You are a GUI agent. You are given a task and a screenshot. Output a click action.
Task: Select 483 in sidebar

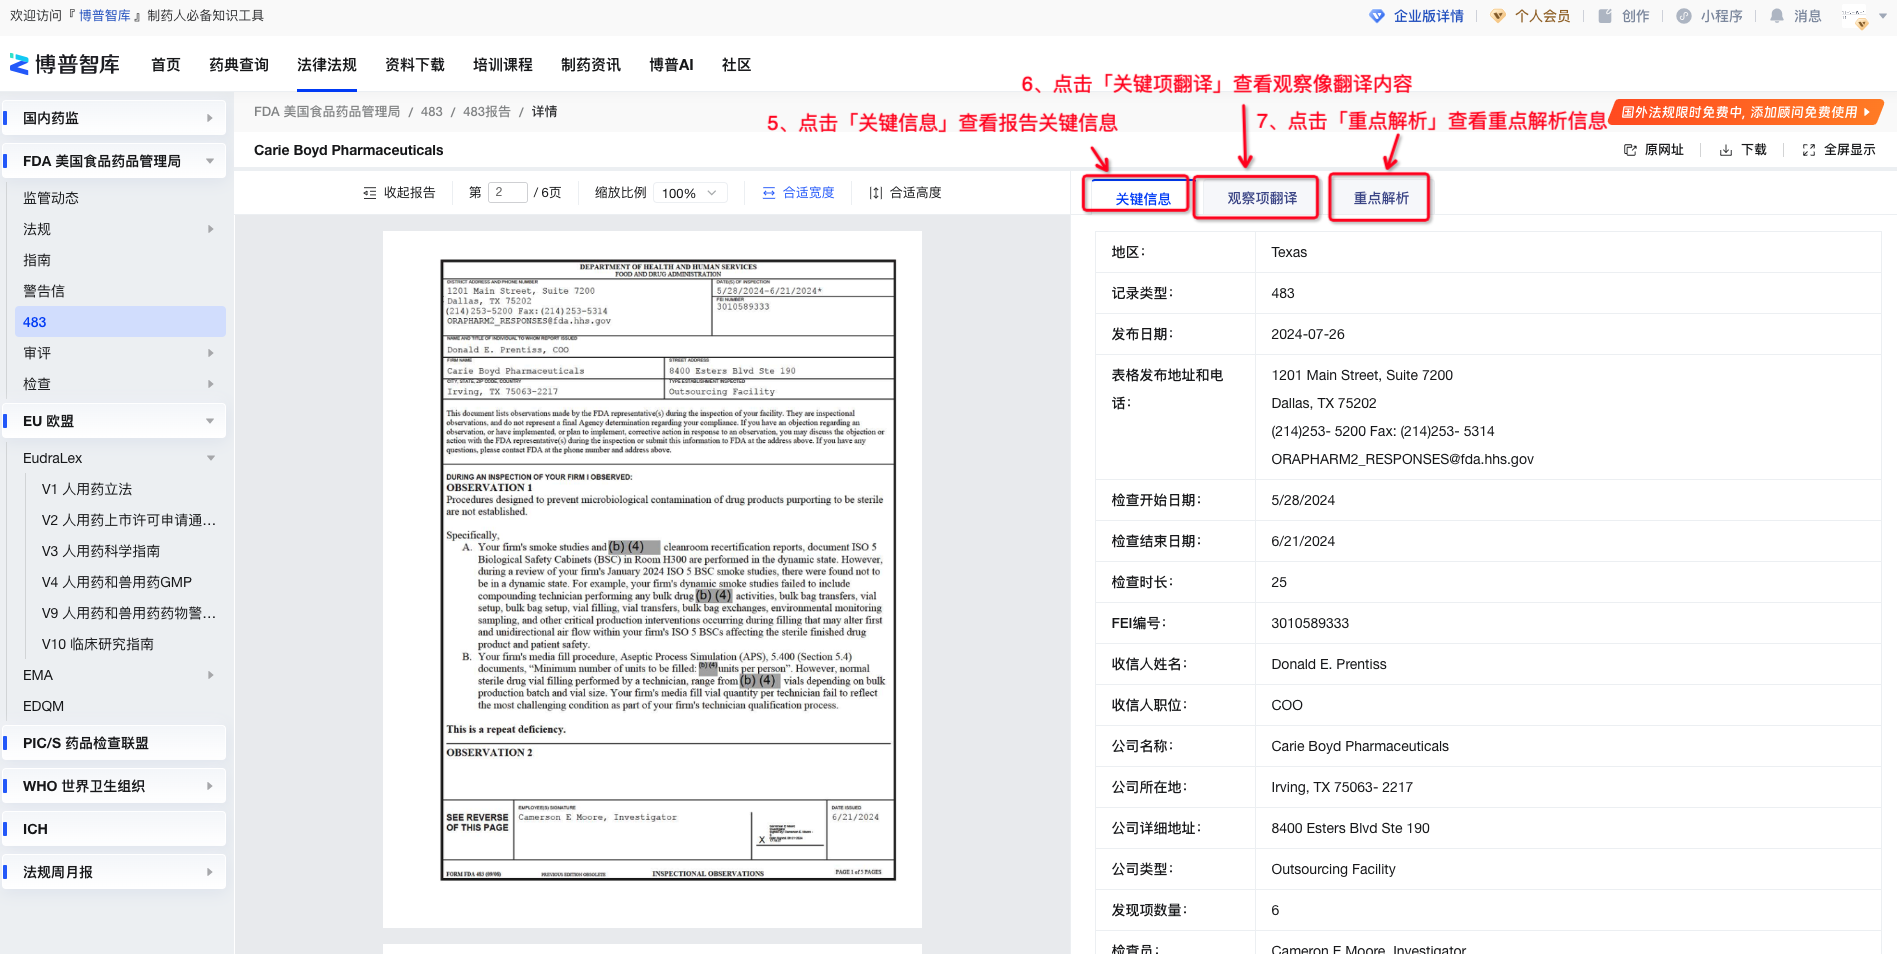tap(120, 322)
